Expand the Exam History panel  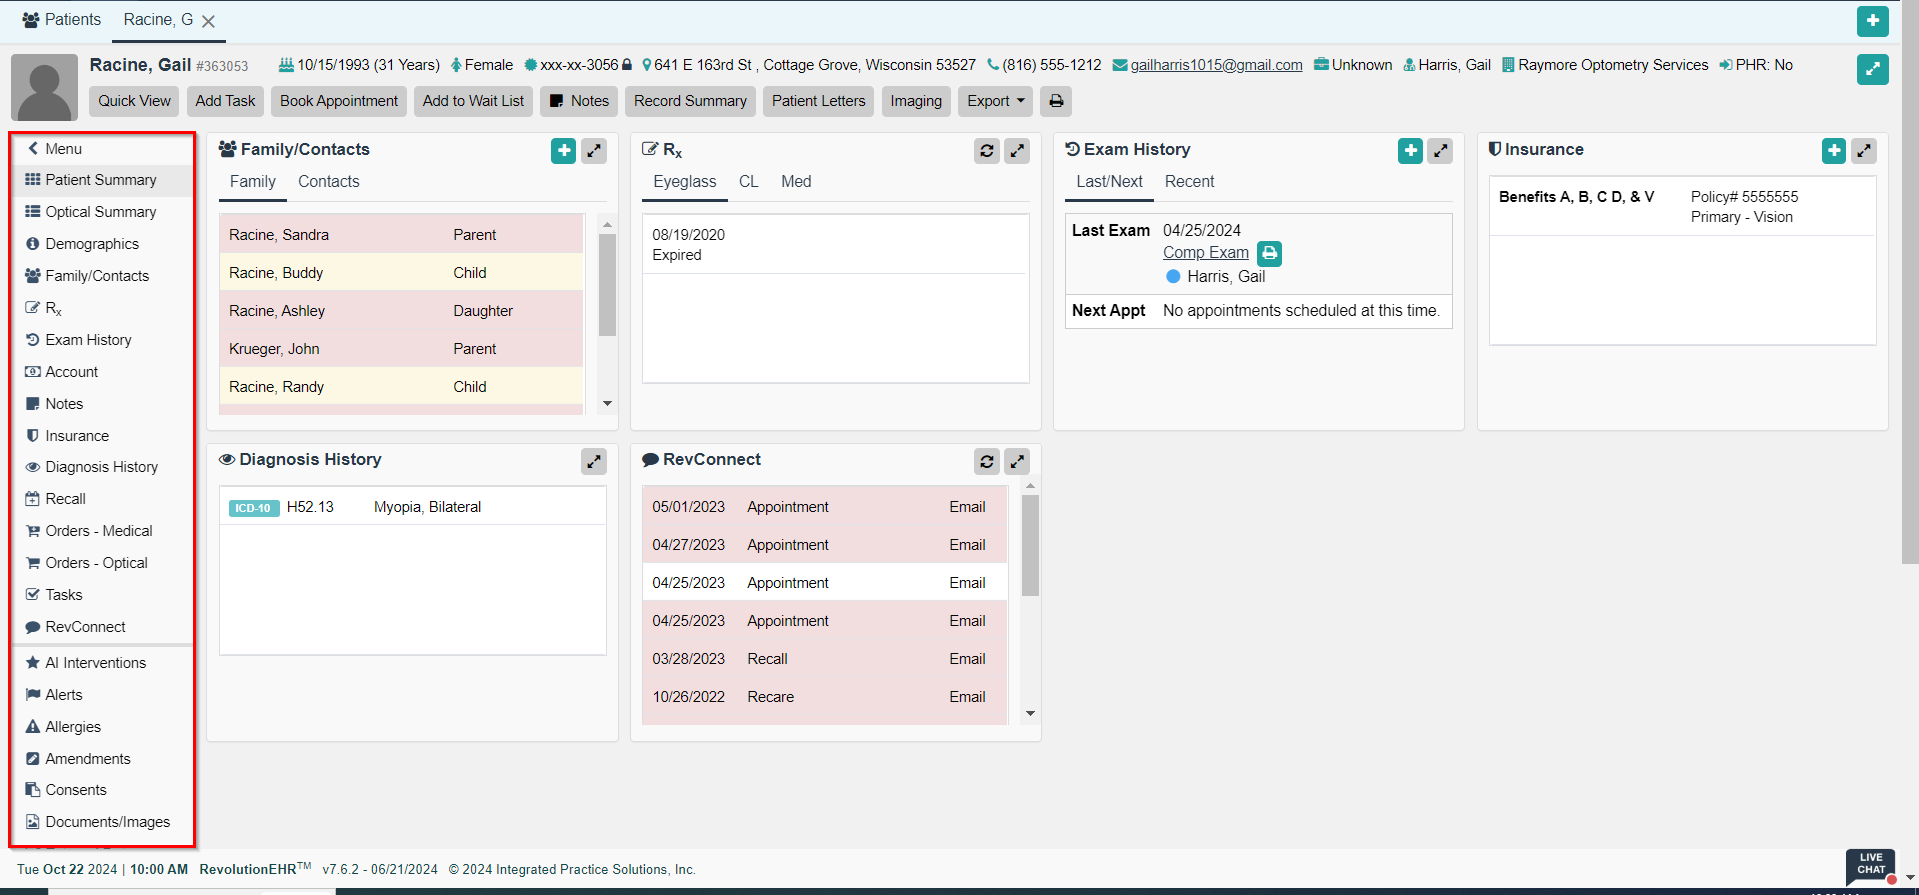pos(1440,151)
